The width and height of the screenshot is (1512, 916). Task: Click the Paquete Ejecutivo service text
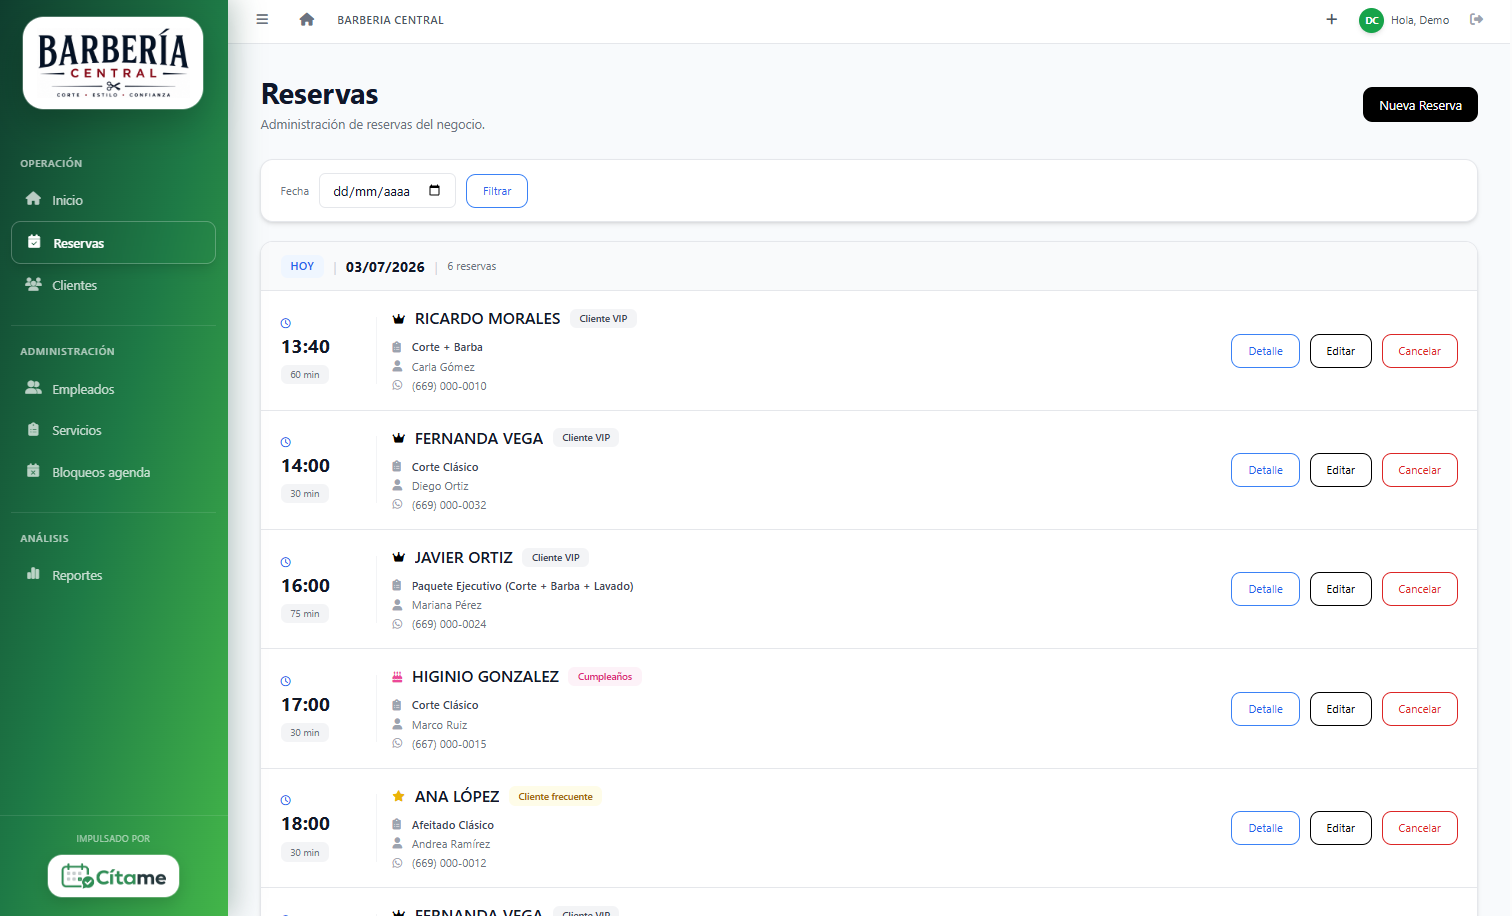(523, 586)
